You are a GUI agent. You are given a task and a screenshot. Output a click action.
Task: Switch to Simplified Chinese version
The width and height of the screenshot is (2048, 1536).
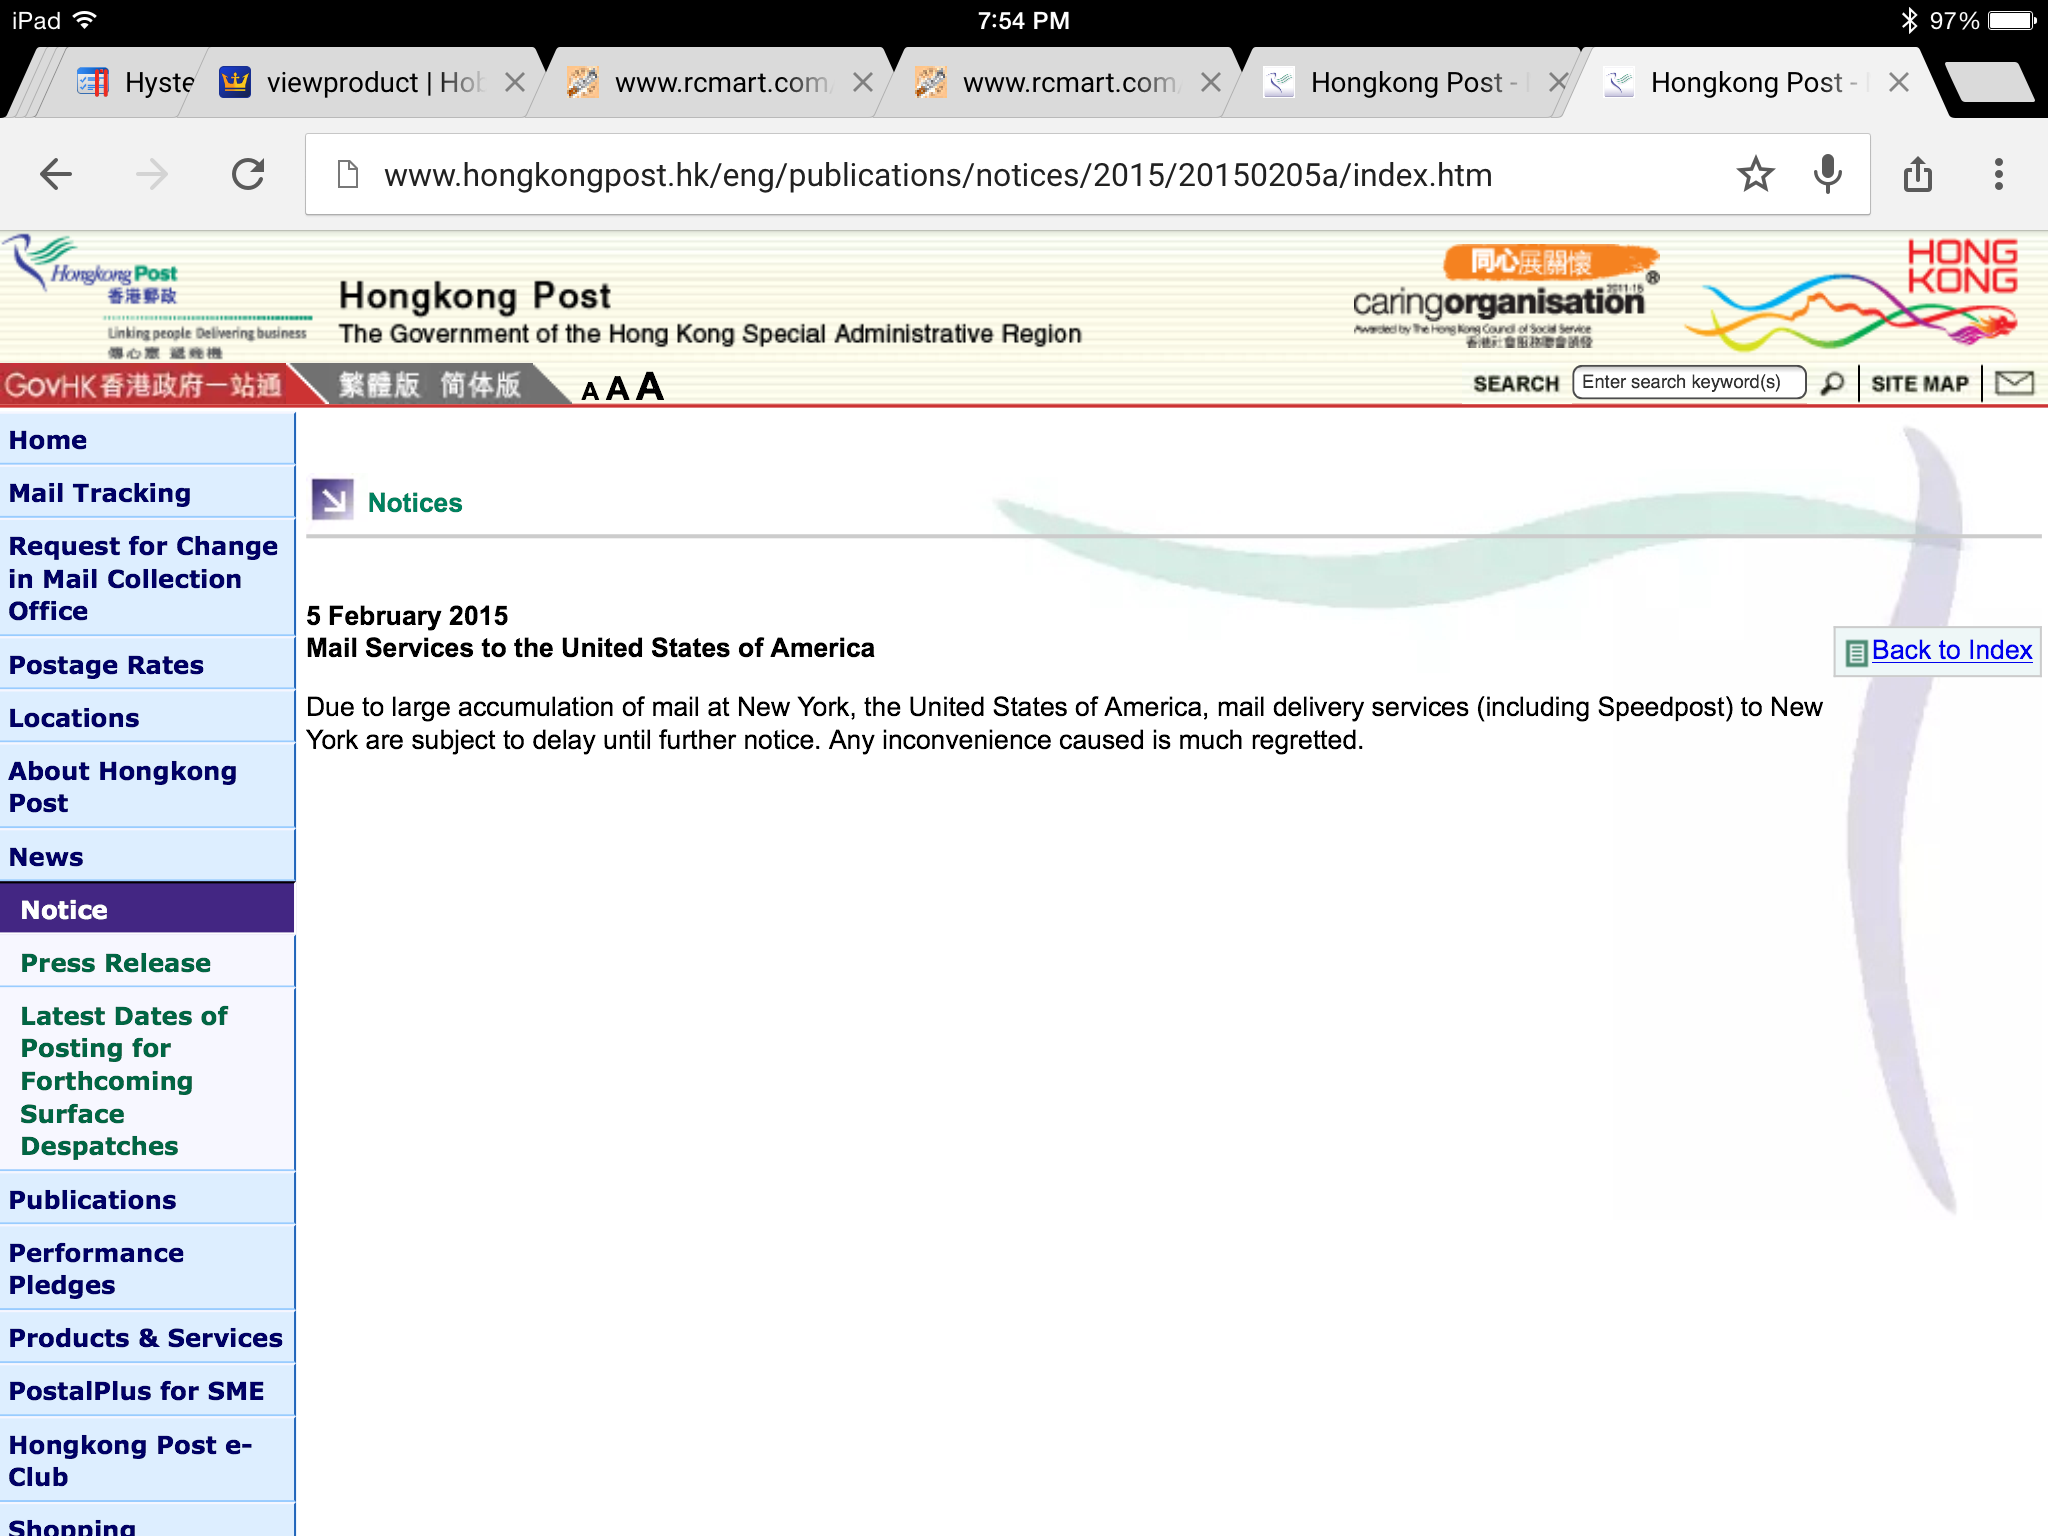click(480, 385)
